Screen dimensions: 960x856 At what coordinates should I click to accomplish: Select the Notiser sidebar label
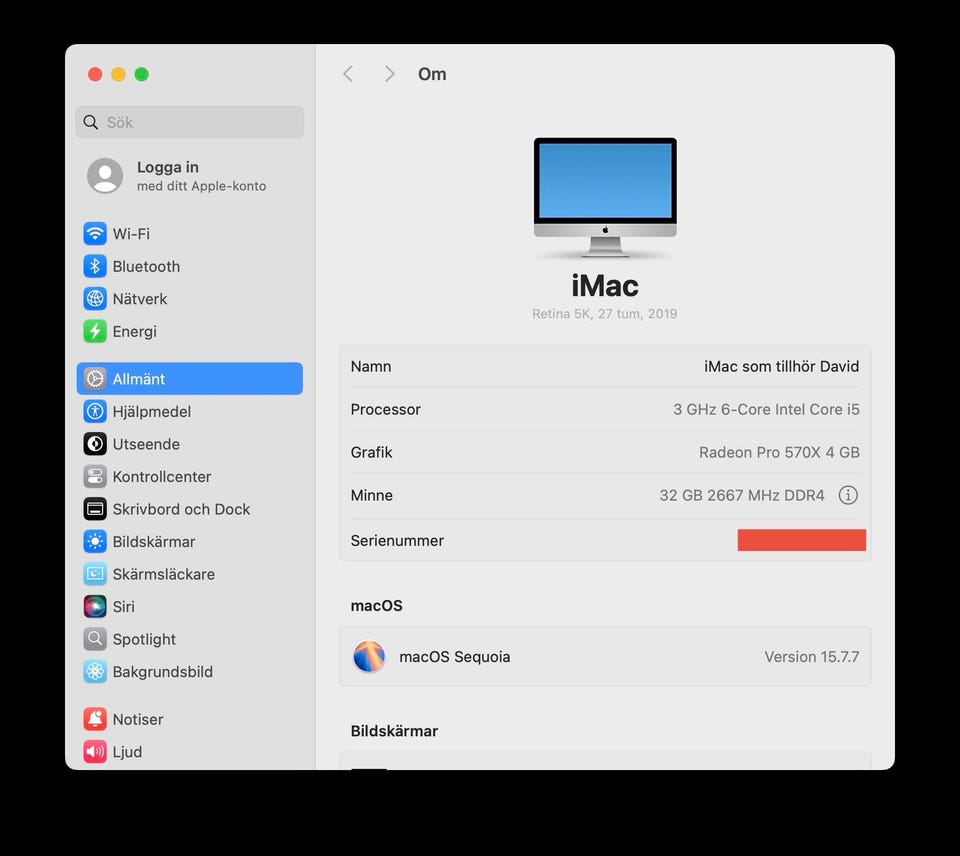click(138, 718)
